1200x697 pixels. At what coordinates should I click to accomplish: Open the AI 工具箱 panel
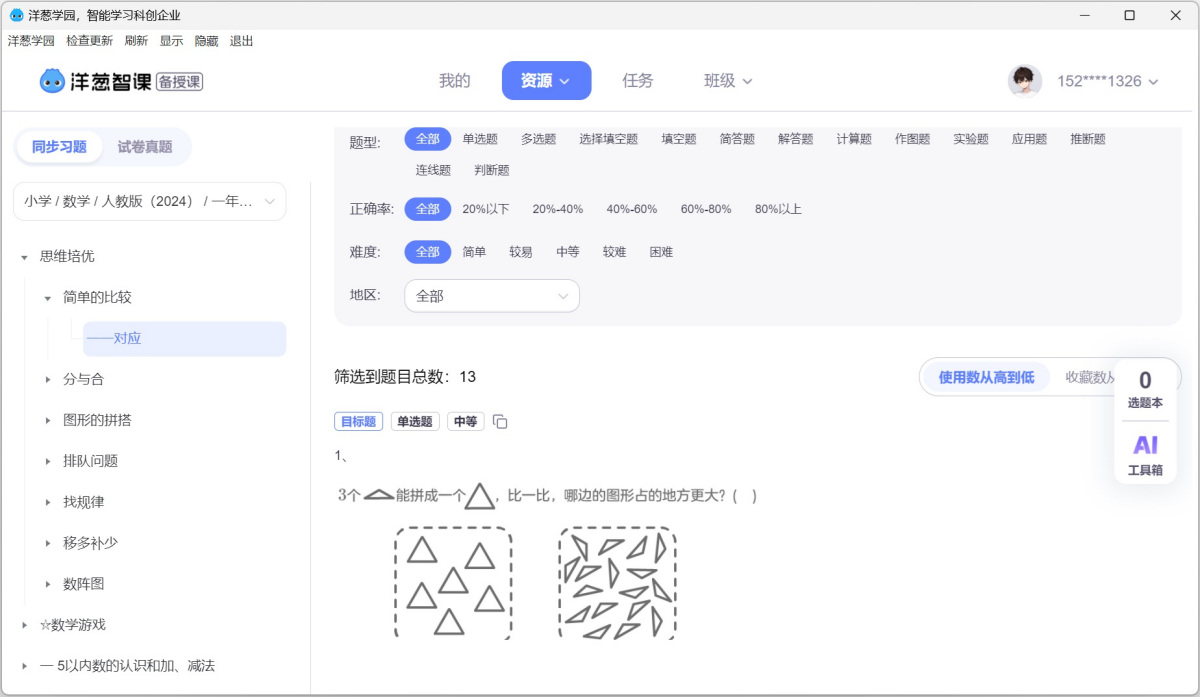tap(1145, 457)
